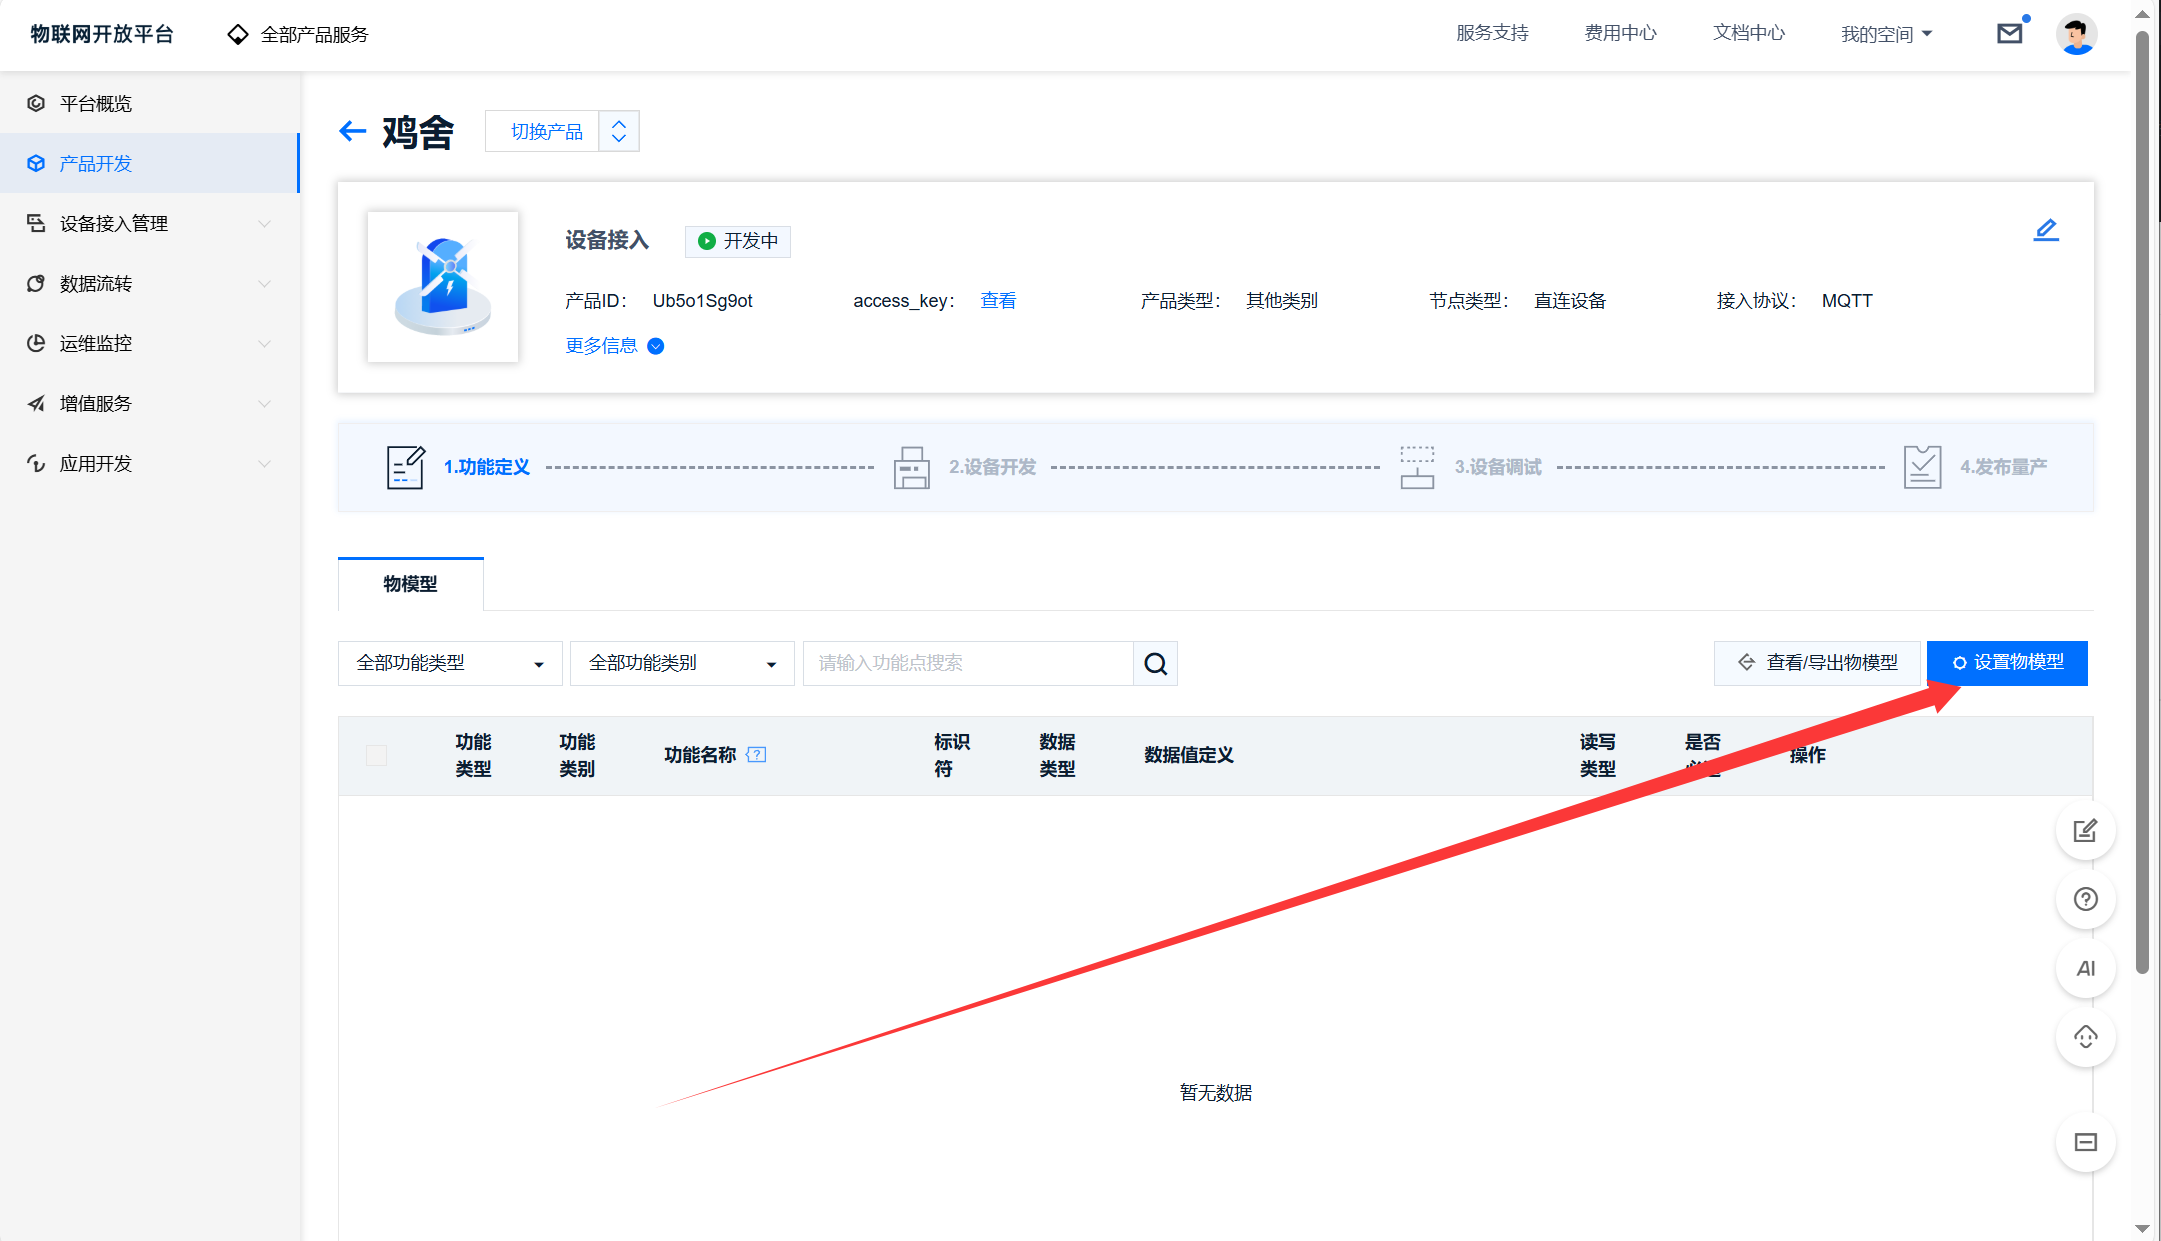Click the floating help question mark icon
This screenshot has height=1241, width=2161.
2085,899
